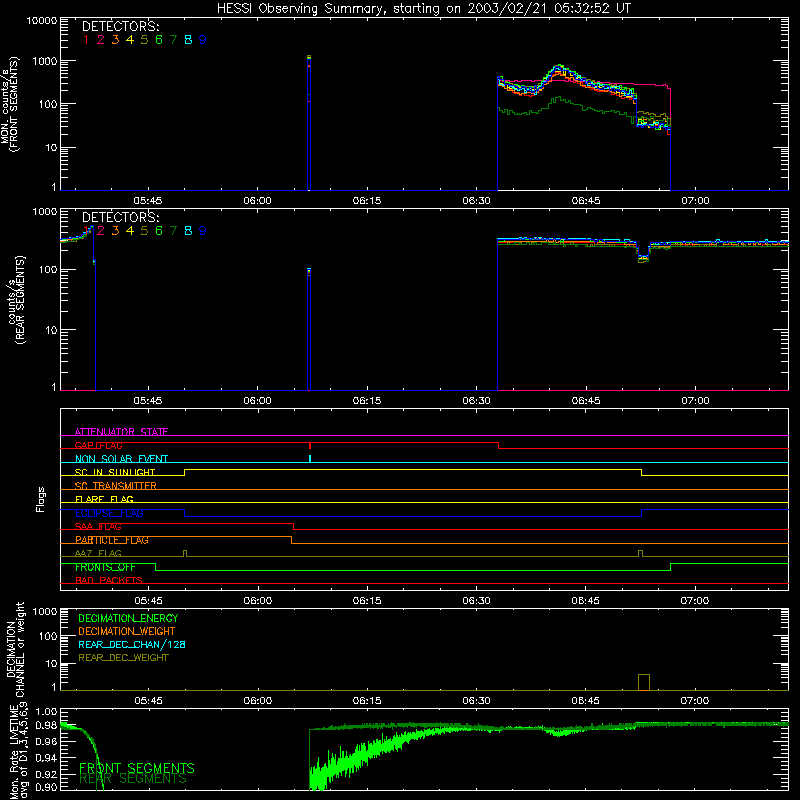Click 'REAR SEGMENTS' legend in livetime plot

pos(133,779)
